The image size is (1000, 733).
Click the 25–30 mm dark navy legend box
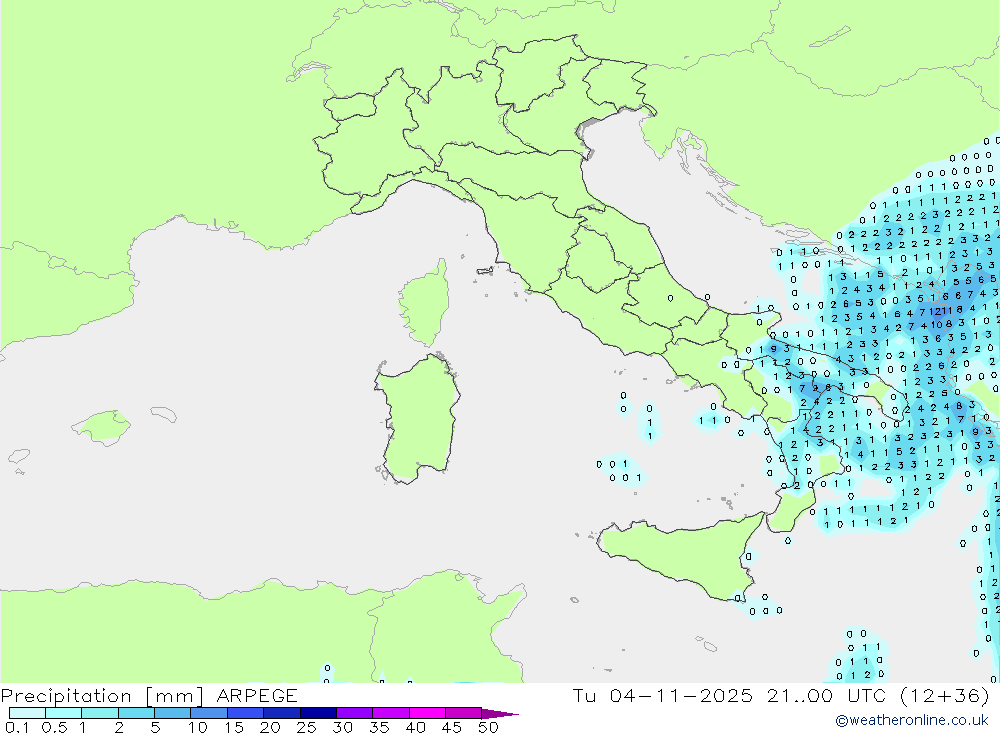click(x=318, y=713)
